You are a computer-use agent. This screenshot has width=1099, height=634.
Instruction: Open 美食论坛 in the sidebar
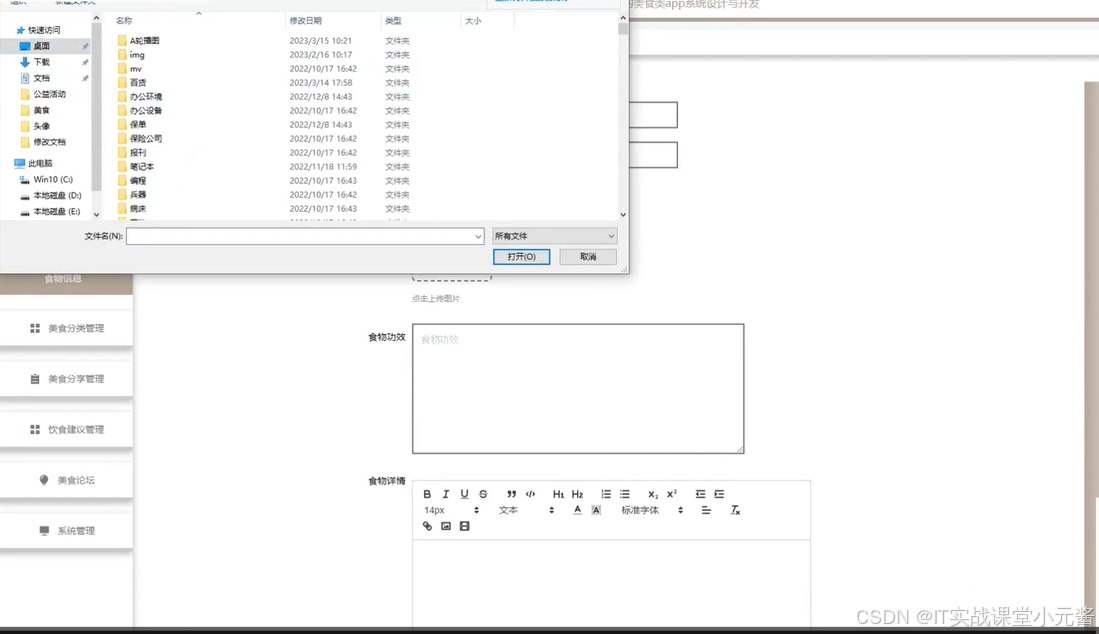[x=67, y=480]
